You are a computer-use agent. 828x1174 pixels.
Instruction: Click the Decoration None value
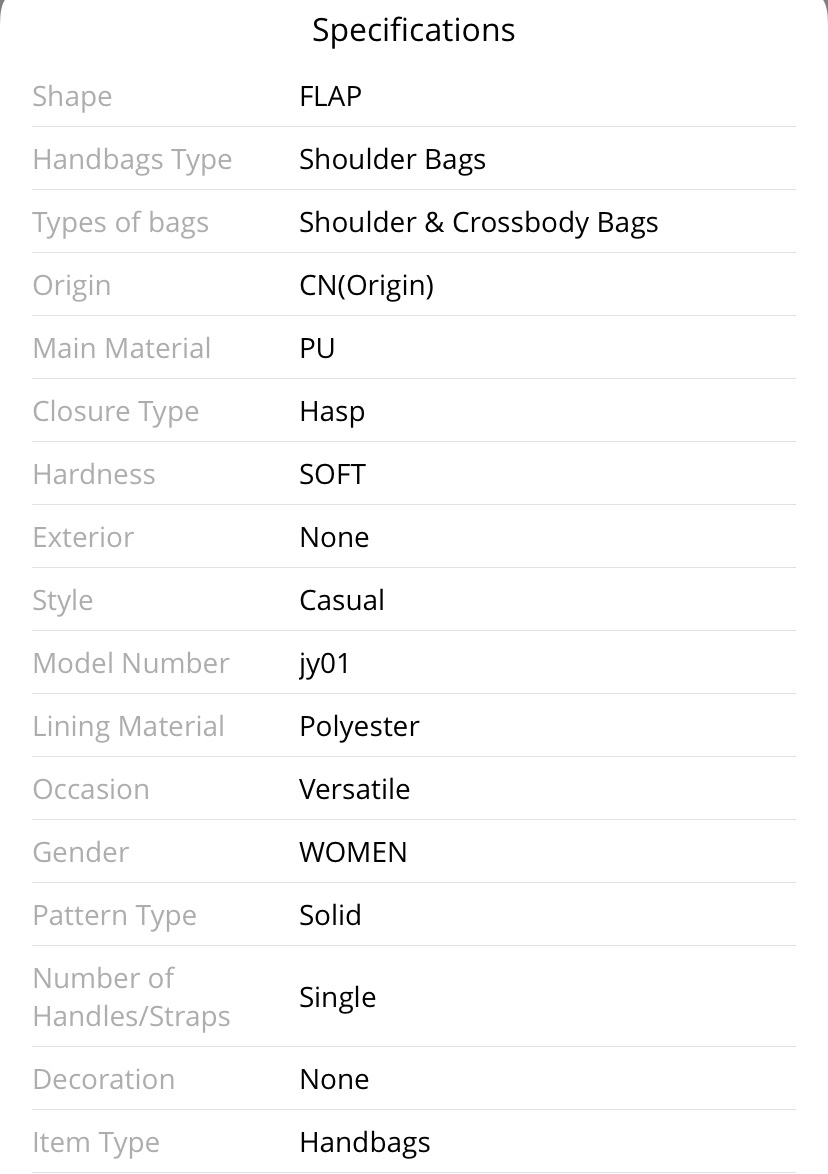[334, 1079]
